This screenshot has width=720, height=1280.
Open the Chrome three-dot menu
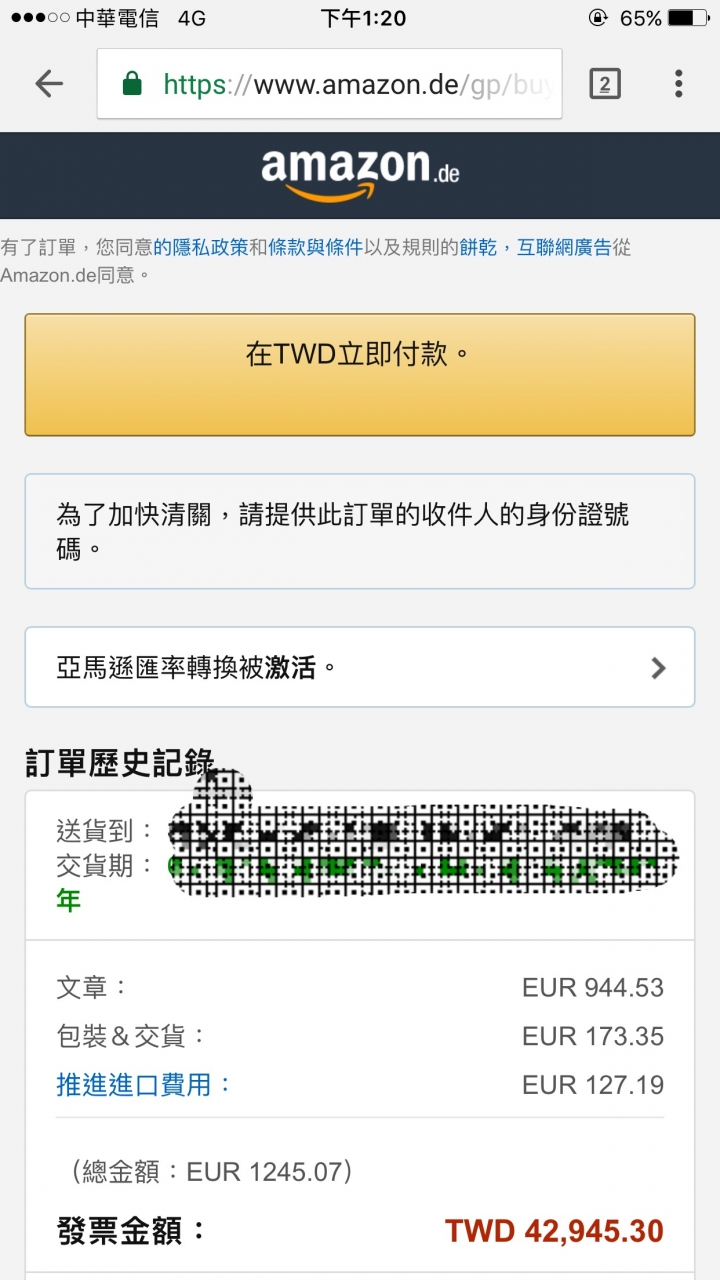coord(678,84)
